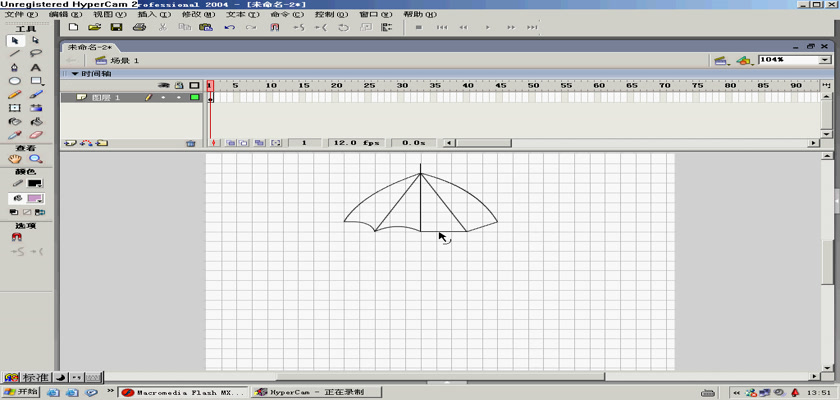Toggle Edit Multiple Frames button
This screenshot has height=400, width=840.
(259, 143)
